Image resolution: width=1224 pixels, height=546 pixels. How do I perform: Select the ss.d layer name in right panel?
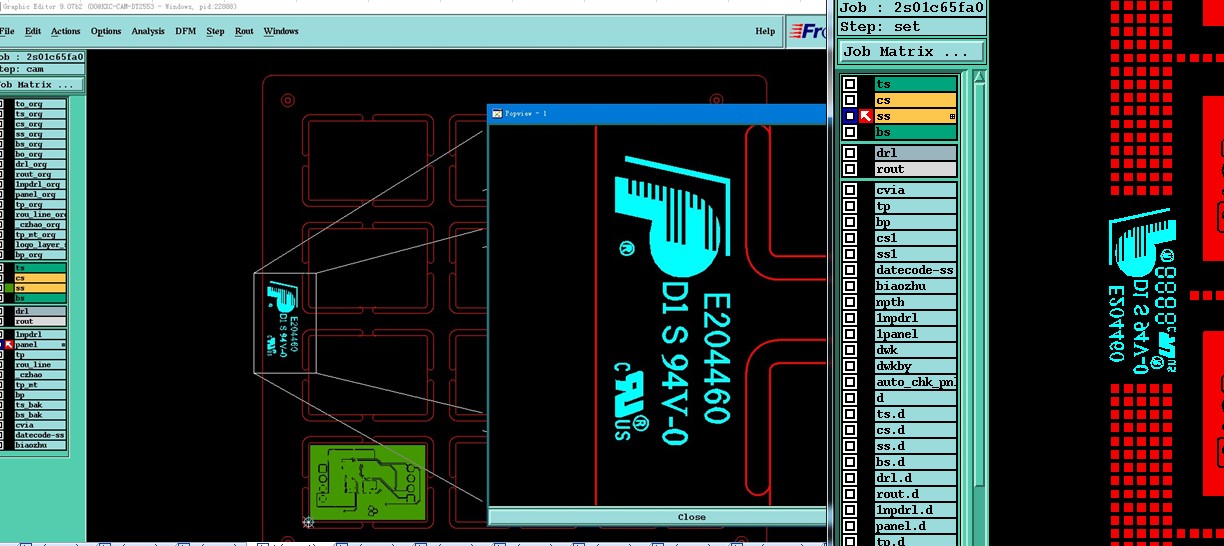[915, 446]
